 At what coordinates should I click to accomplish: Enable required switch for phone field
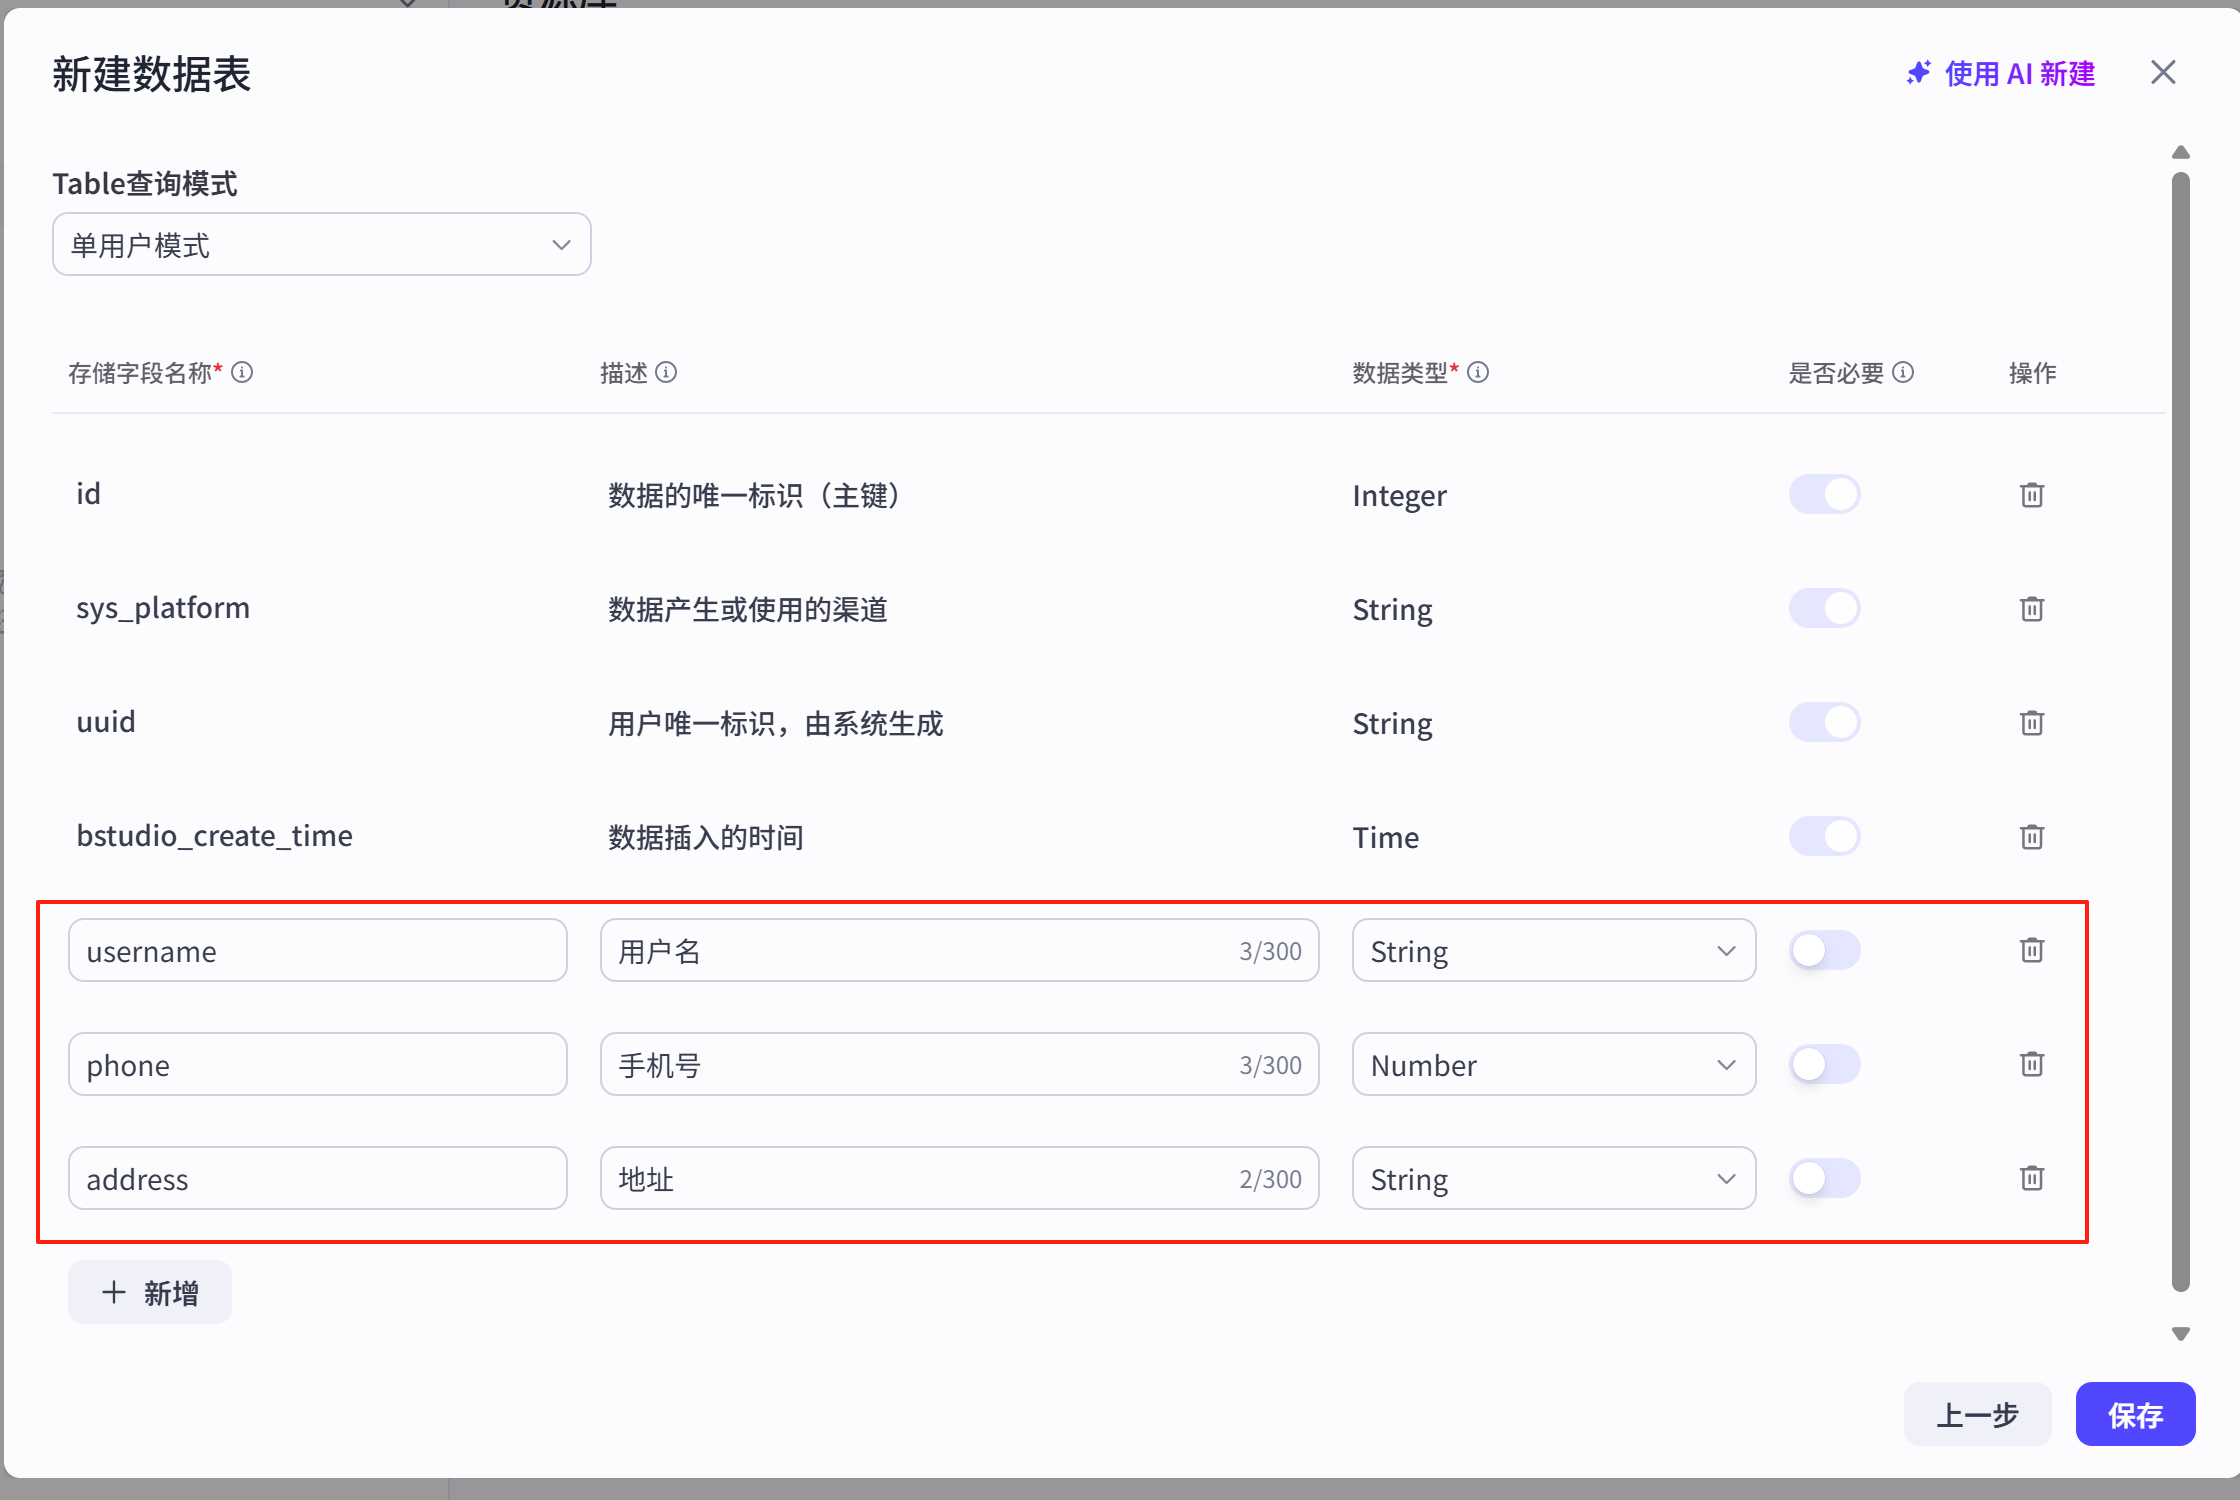click(x=1824, y=1064)
